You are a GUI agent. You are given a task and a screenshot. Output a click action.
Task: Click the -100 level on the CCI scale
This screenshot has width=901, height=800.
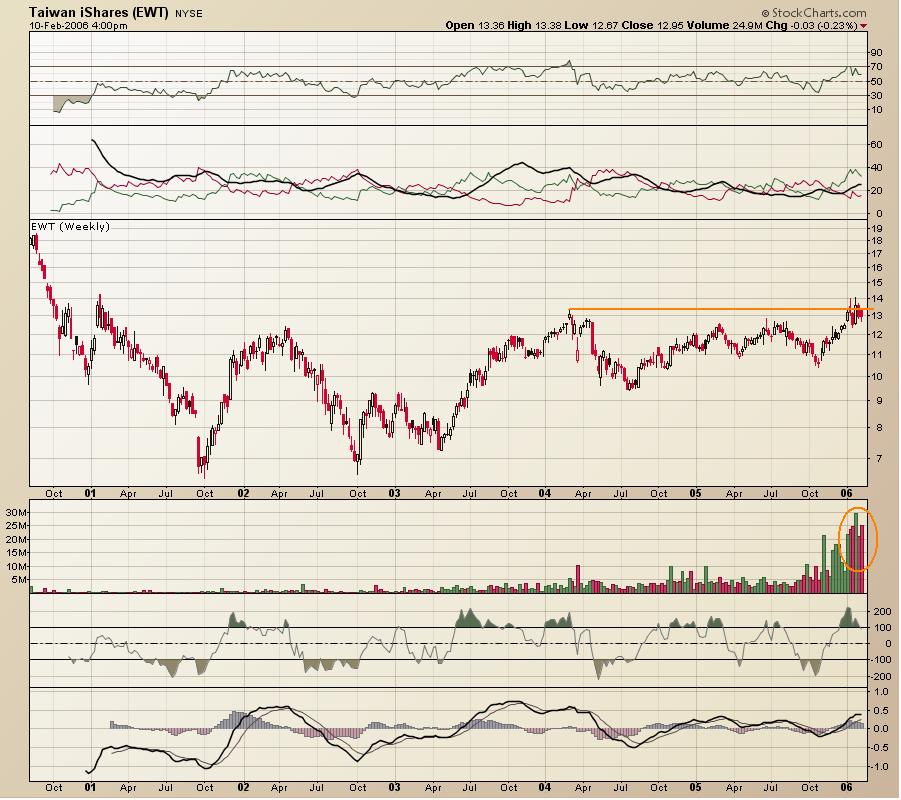coord(880,660)
